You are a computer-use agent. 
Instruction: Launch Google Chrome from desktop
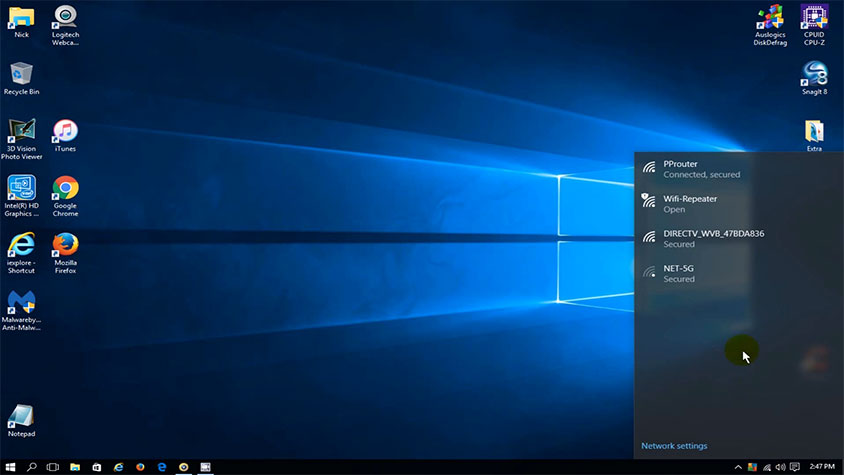click(x=65, y=196)
